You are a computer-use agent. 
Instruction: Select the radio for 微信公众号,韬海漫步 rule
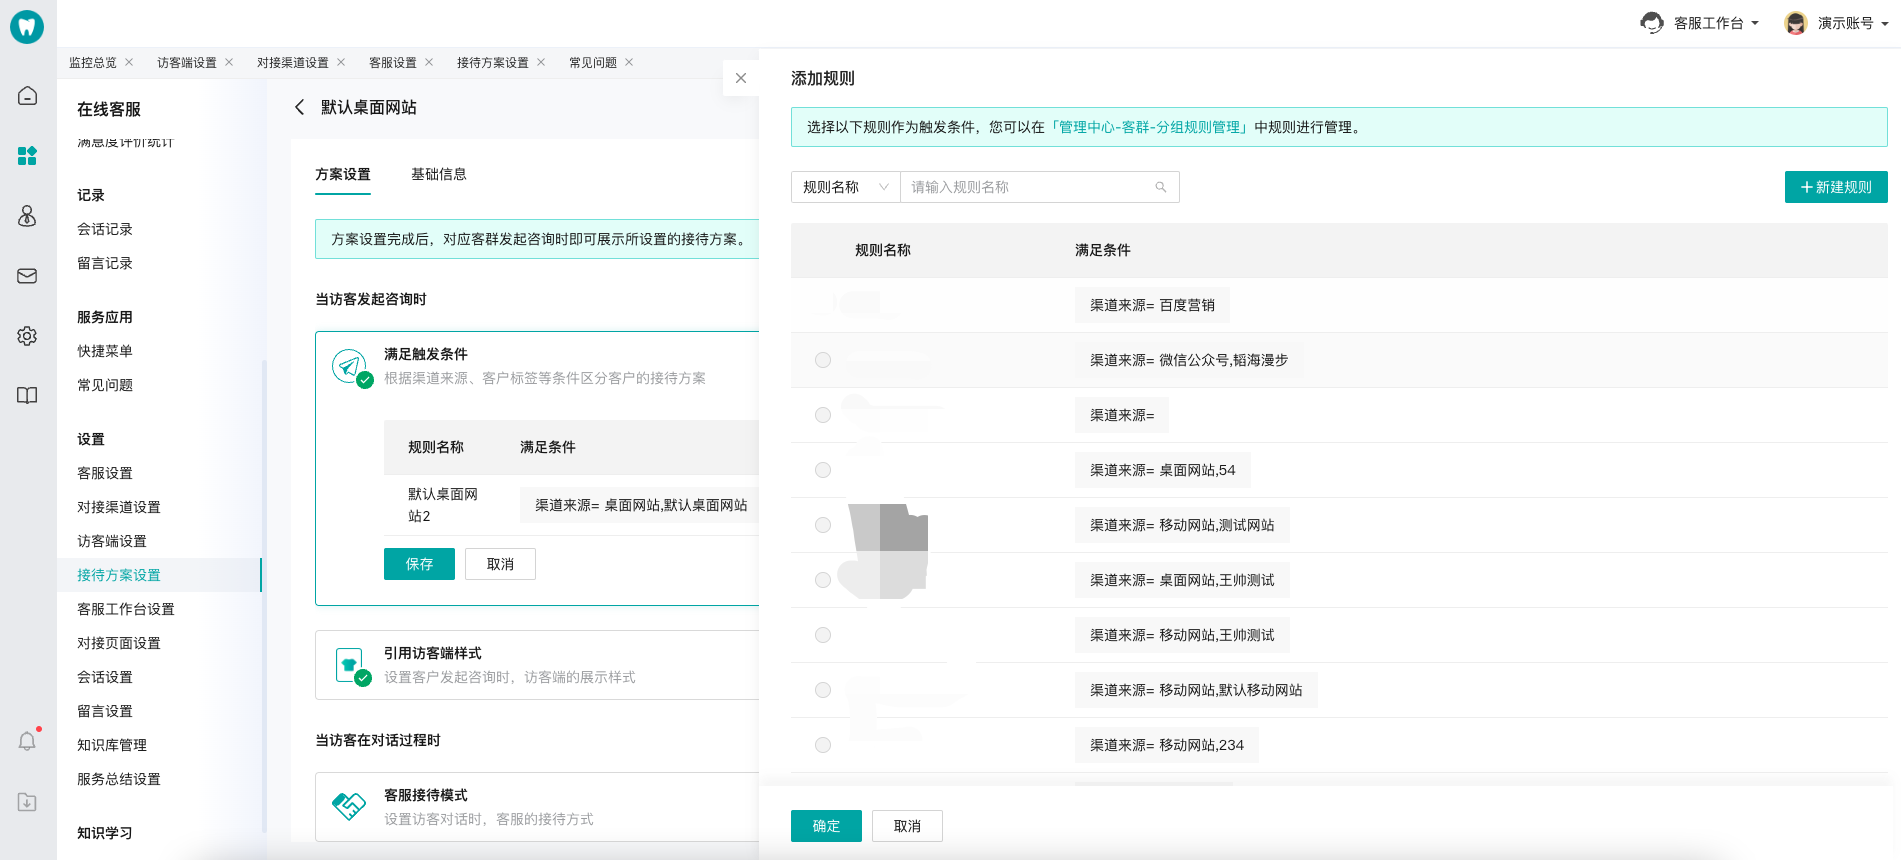823,360
